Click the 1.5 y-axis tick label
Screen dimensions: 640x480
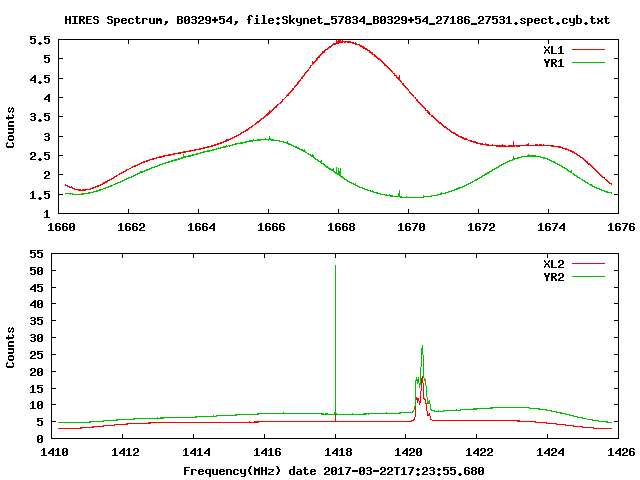pos(40,195)
